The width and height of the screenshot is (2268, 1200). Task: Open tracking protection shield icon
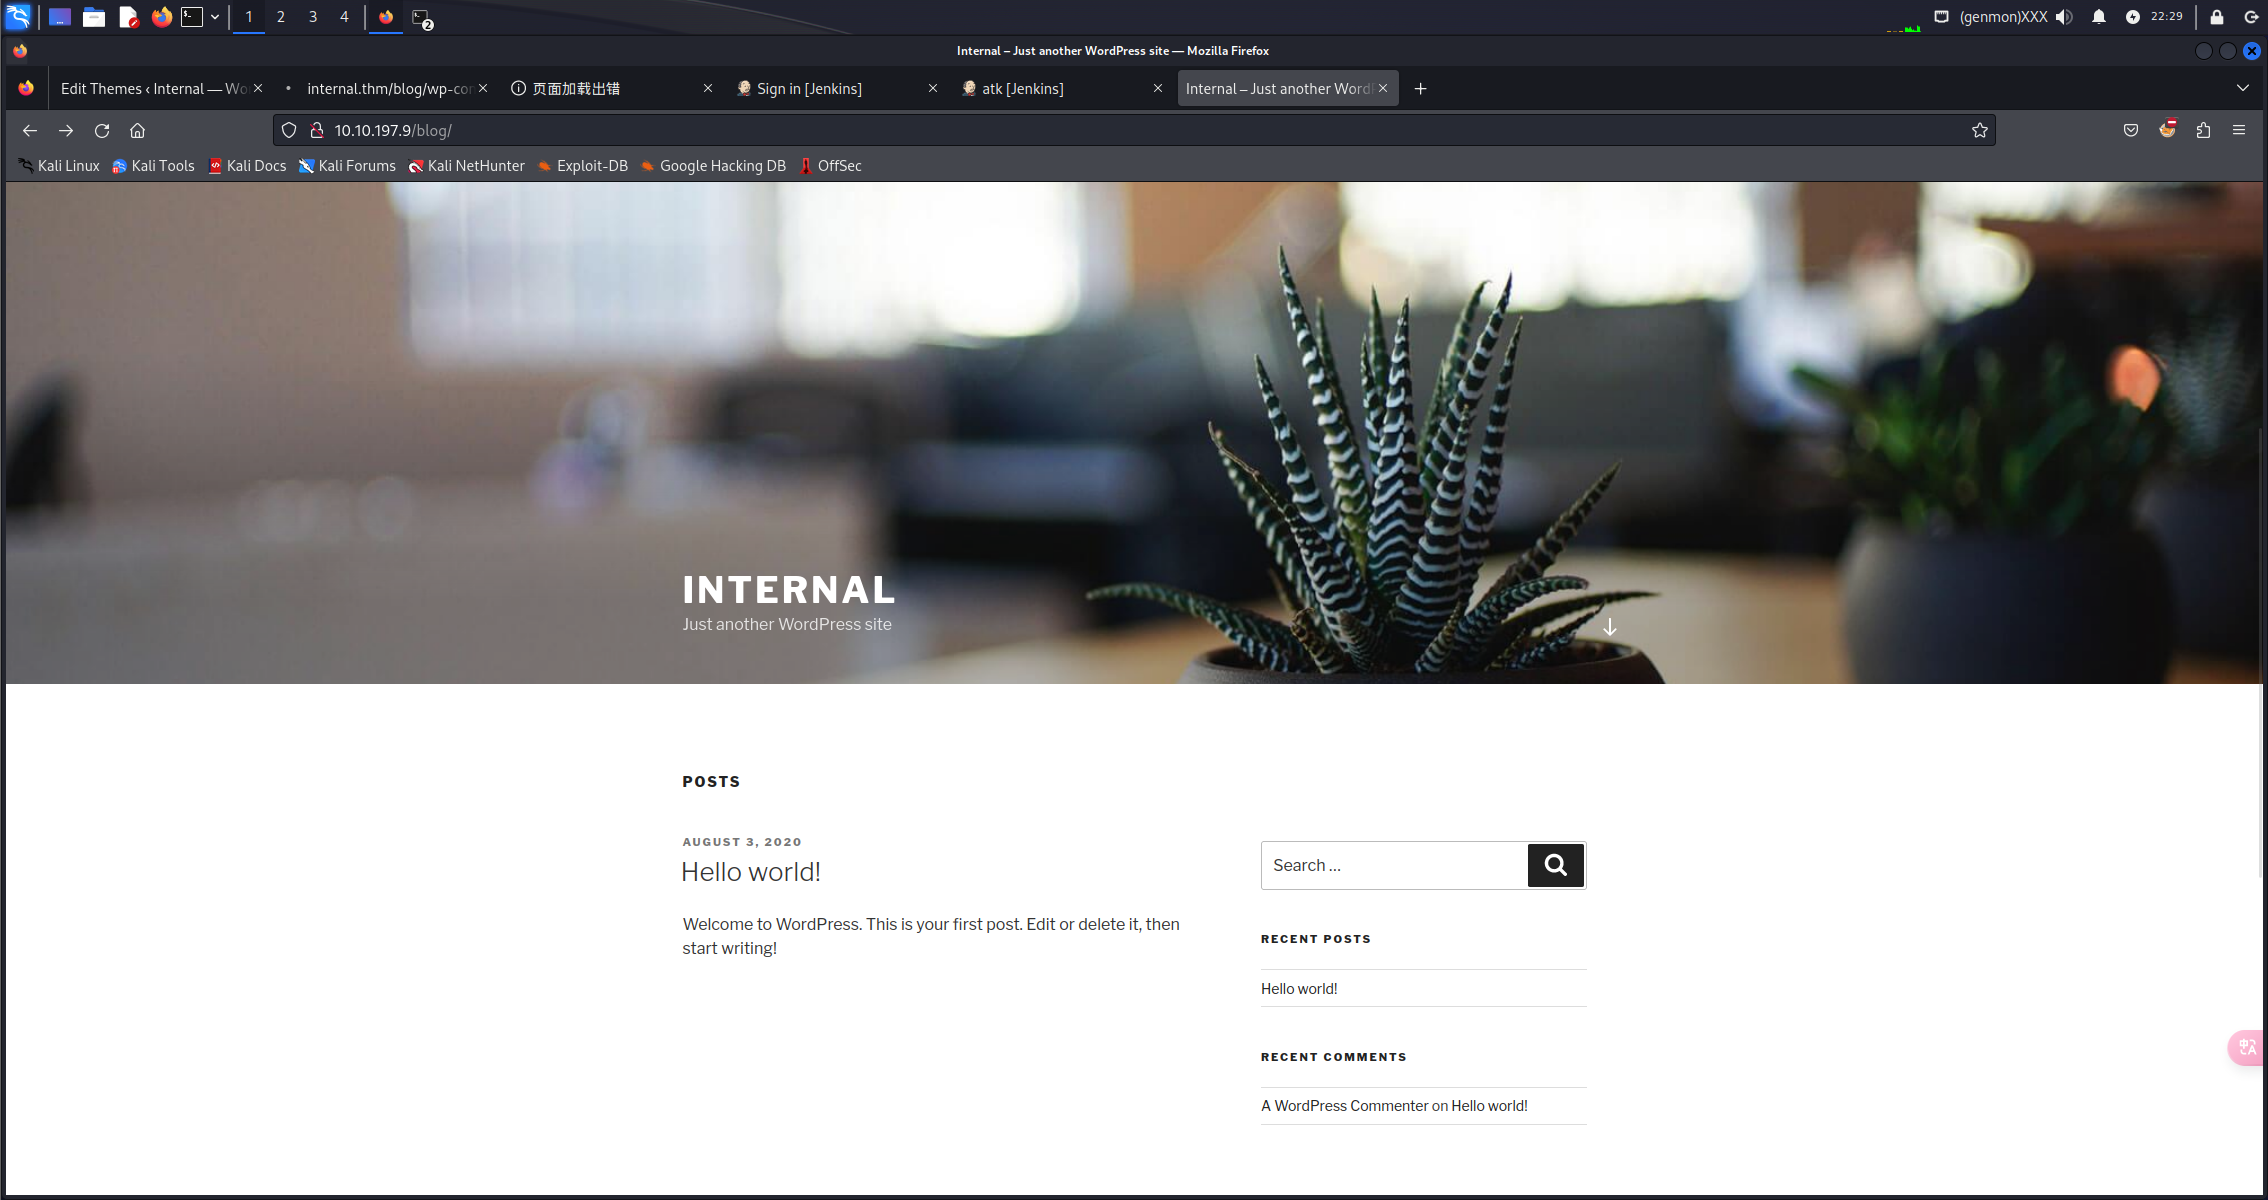pos(289,131)
